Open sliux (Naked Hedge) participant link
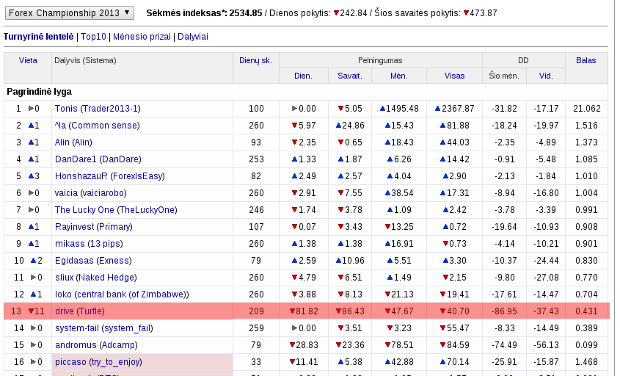Viewport: 620px width, 376px height. click(x=96, y=278)
